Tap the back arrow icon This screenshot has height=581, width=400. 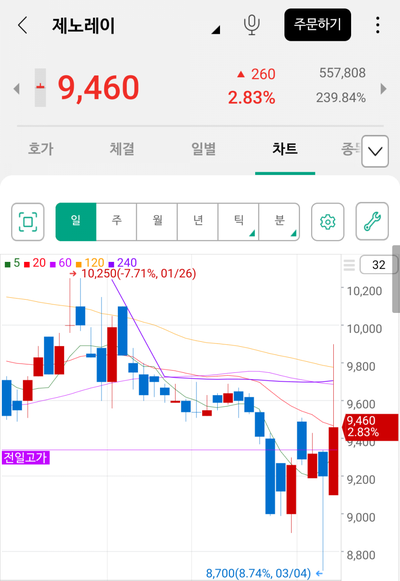click(23, 25)
